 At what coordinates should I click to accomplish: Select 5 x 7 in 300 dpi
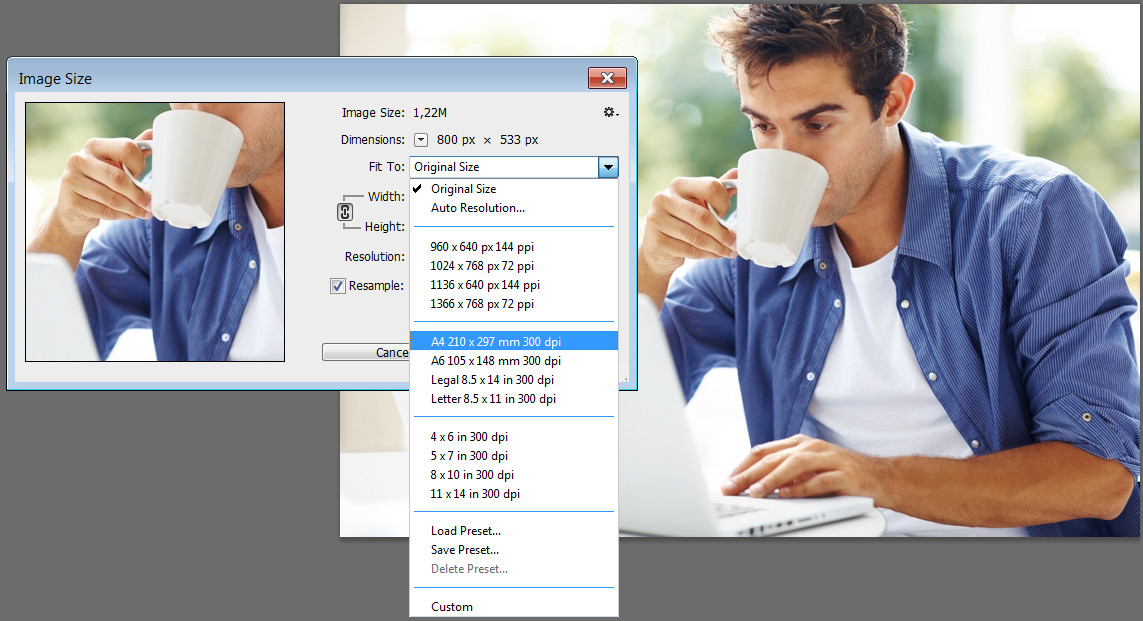click(514, 456)
